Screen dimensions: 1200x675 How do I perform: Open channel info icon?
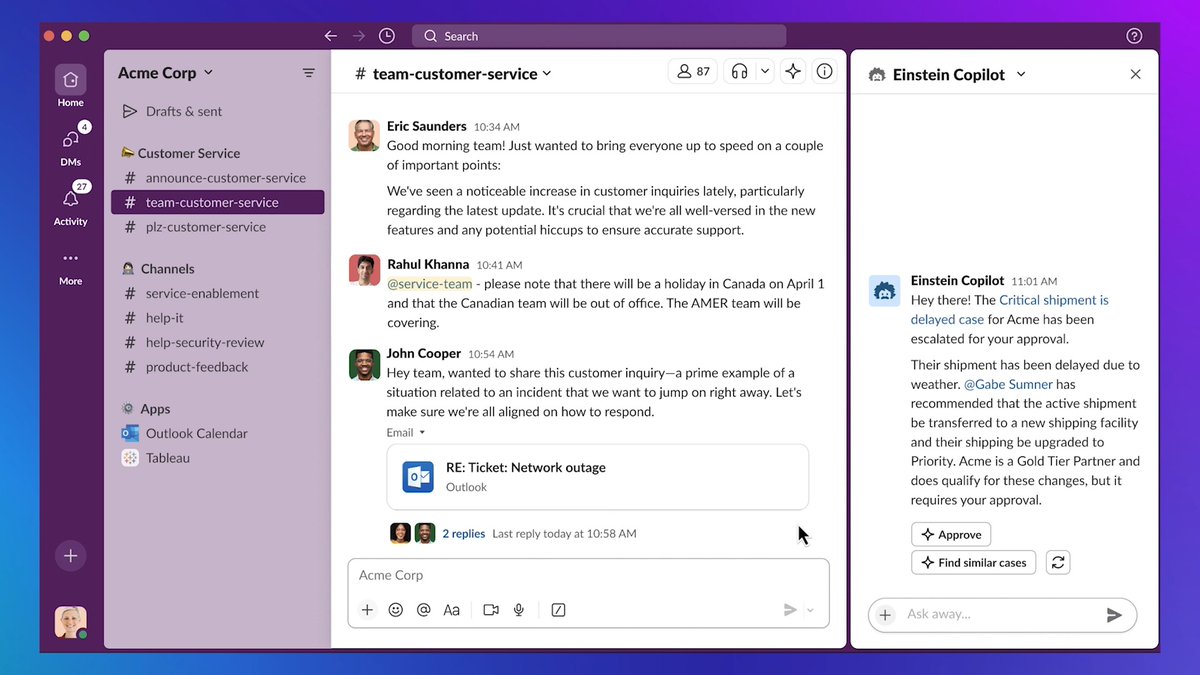tap(825, 72)
